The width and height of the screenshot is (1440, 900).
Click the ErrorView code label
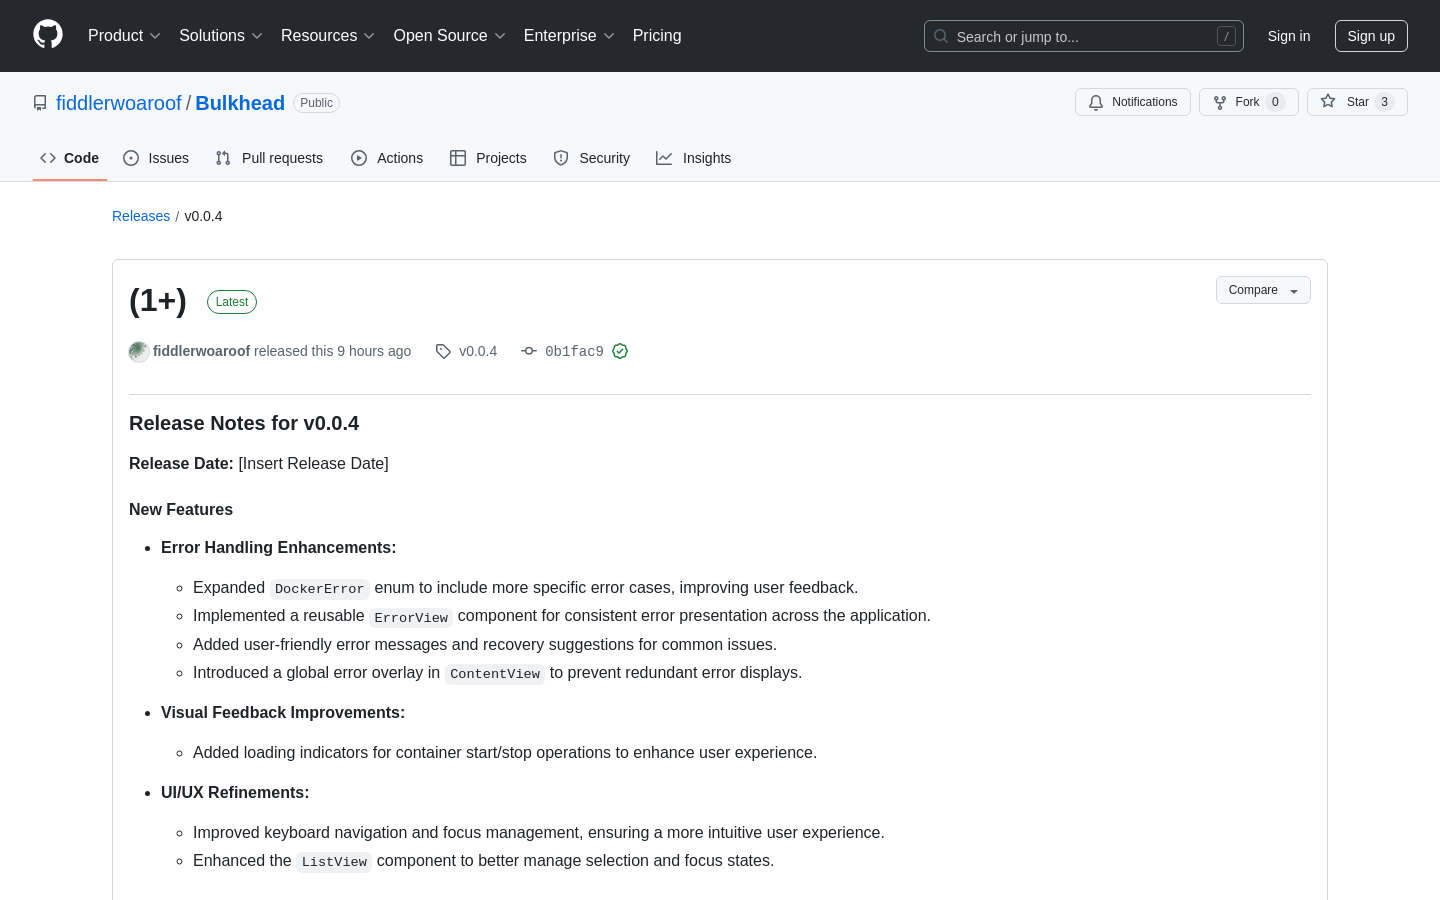(411, 617)
